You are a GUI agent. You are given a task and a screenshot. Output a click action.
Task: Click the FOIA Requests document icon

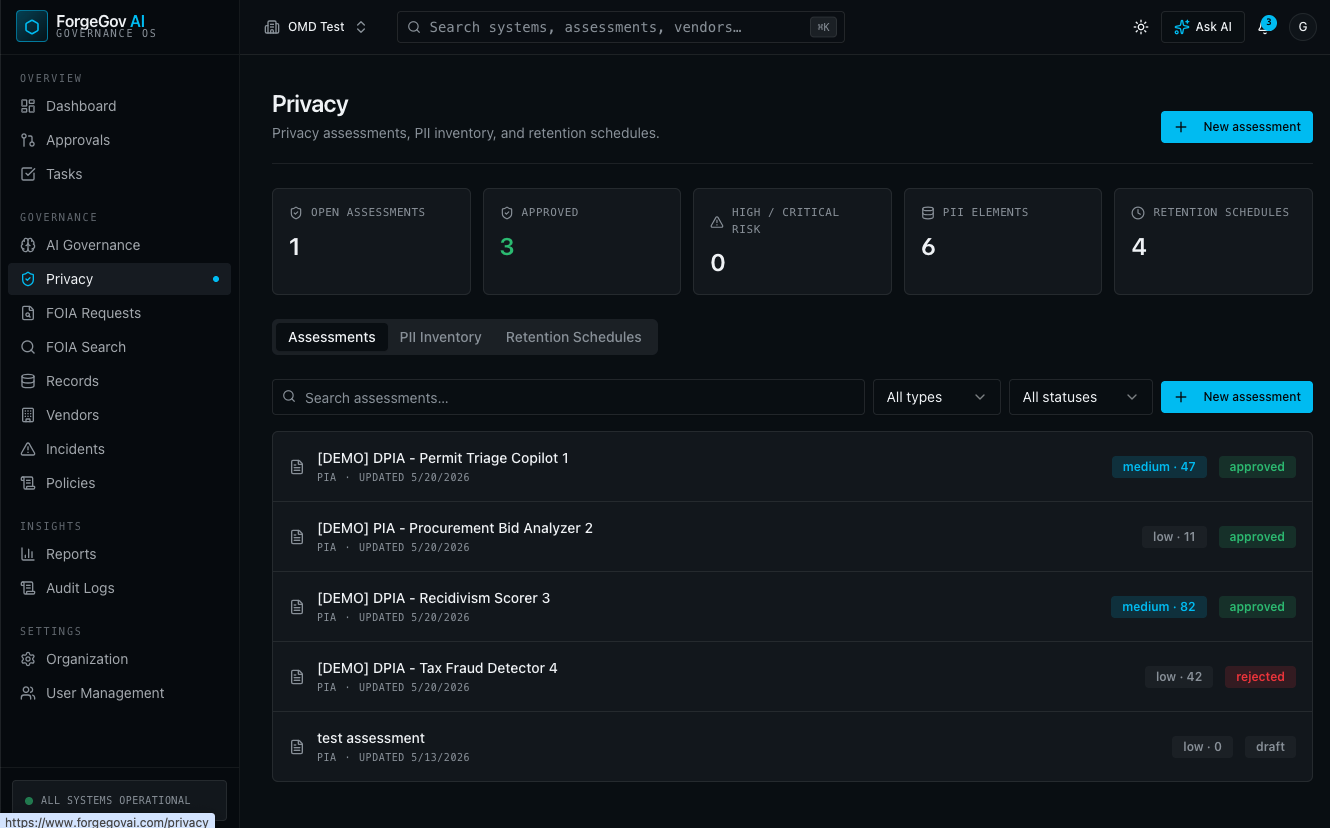point(28,313)
